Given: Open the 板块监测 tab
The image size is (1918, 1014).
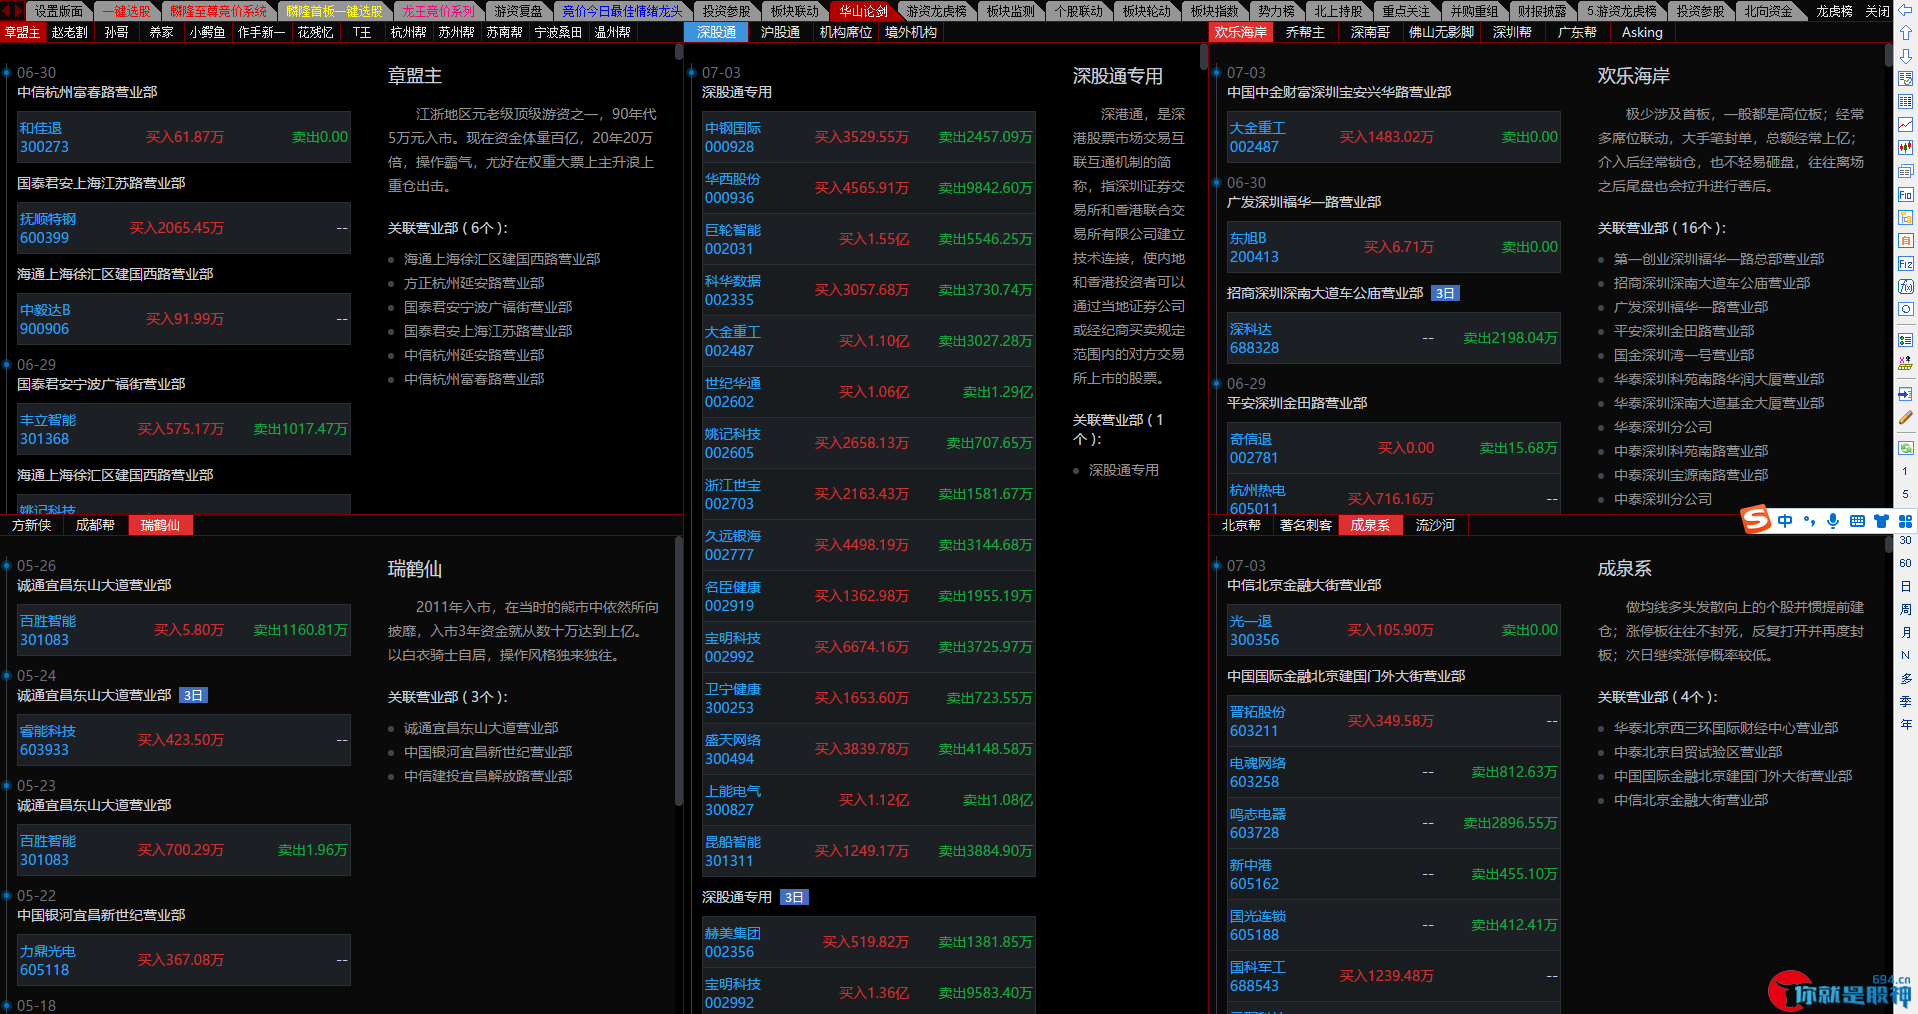Looking at the screenshot, I should click(x=1010, y=11).
